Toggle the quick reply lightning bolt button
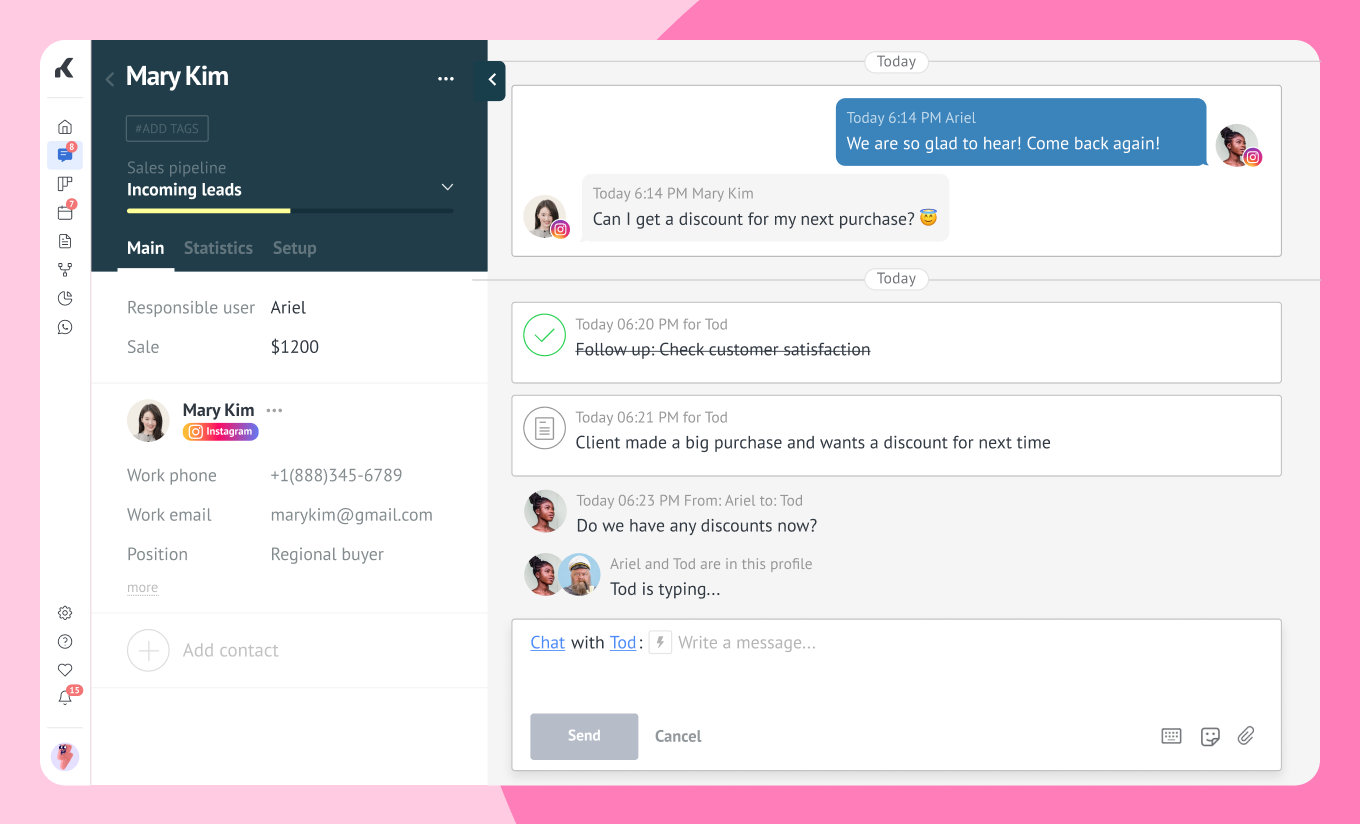1360x824 pixels. pos(660,642)
